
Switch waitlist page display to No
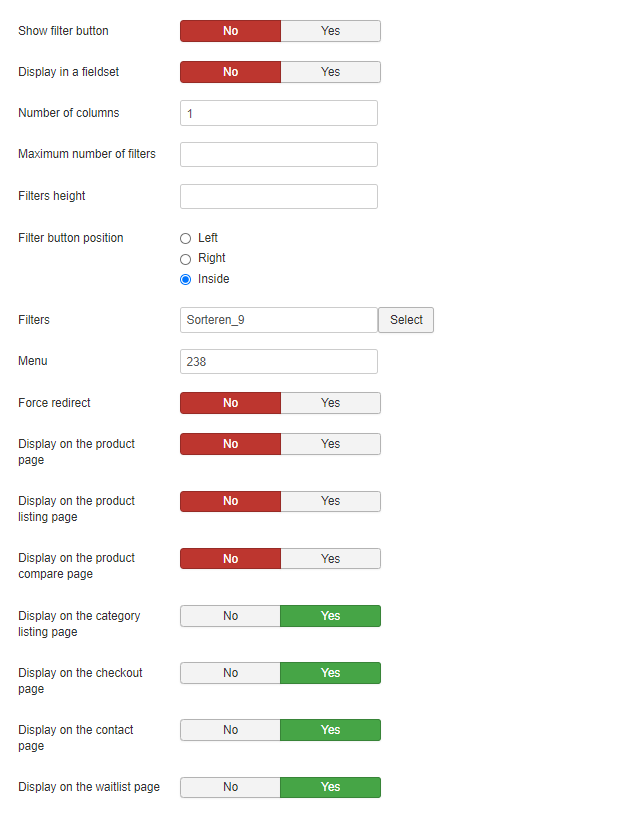(231, 787)
